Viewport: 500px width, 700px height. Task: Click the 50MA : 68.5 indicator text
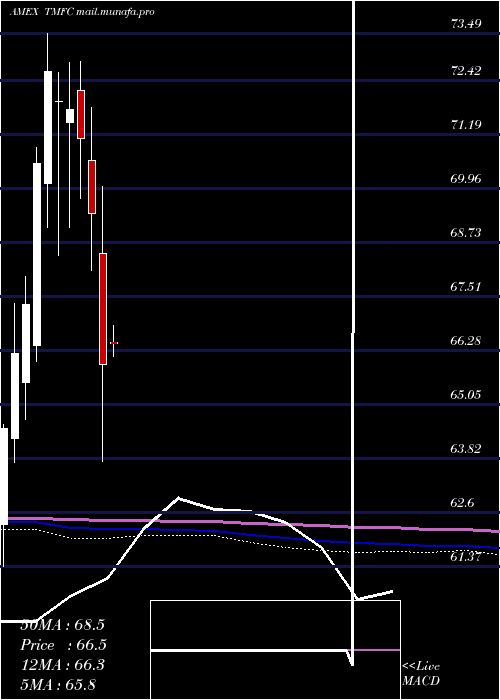(62, 625)
